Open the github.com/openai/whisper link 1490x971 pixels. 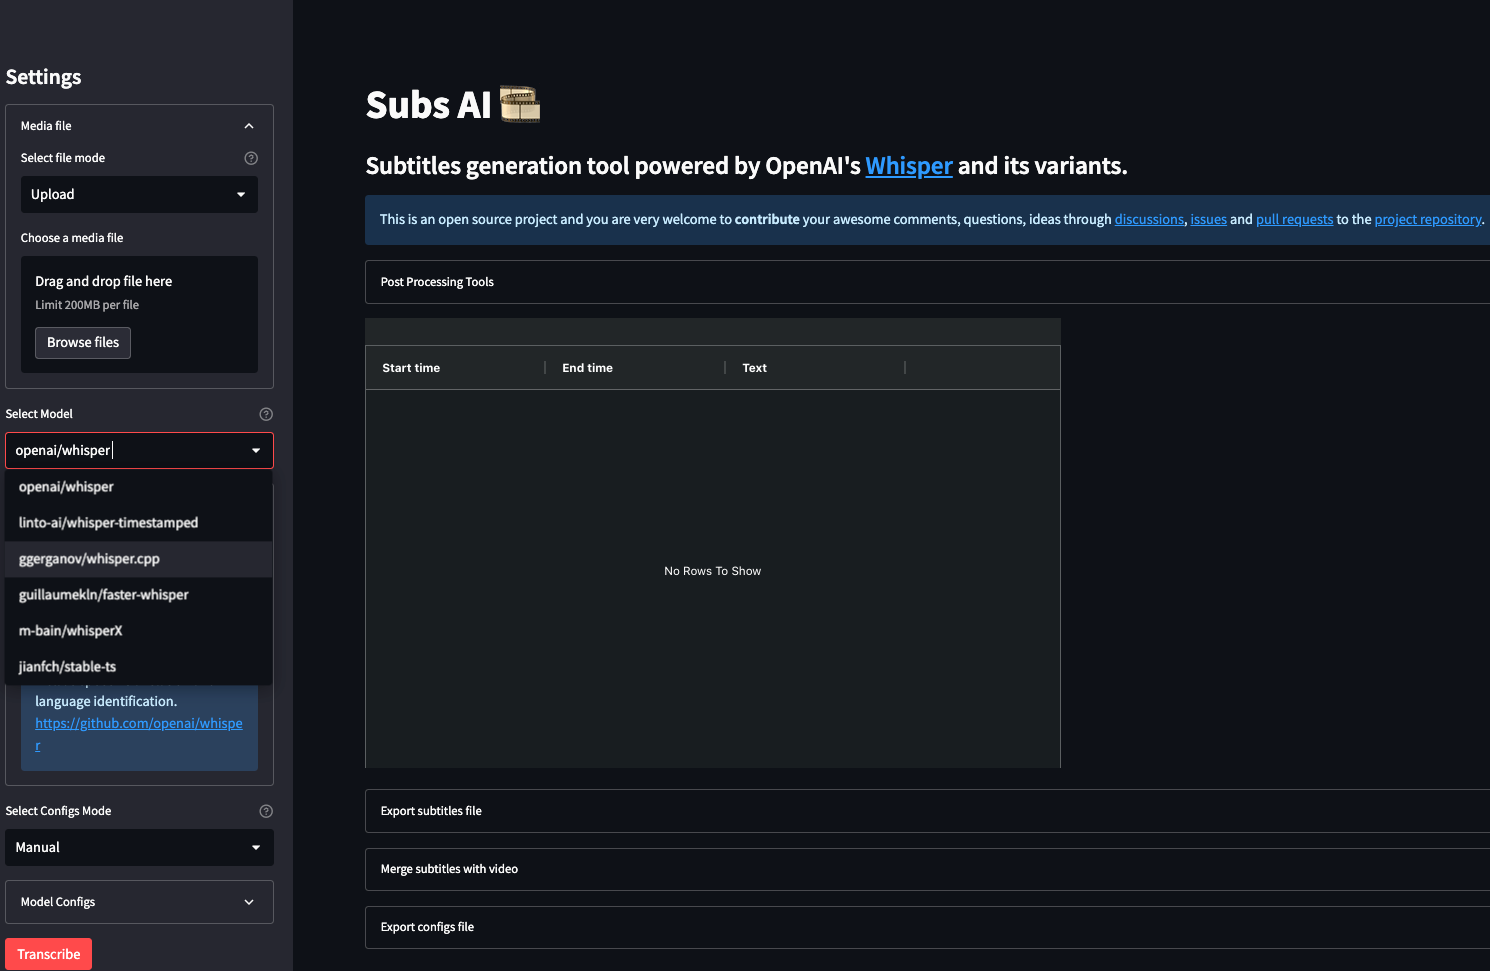point(139,723)
